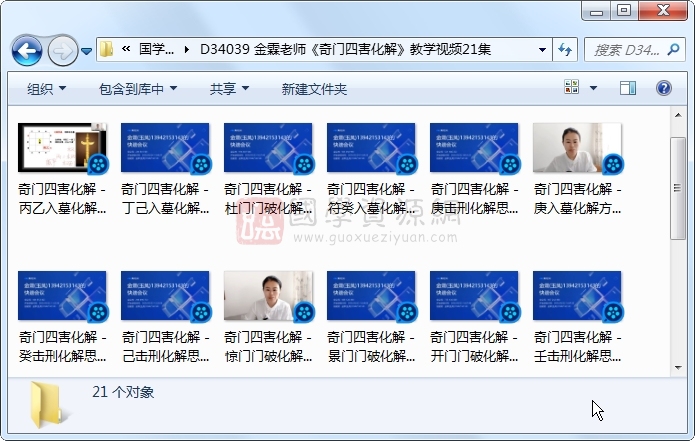695x441 pixels.
Task: Click the blue Help question mark icon
Action: point(664,88)
